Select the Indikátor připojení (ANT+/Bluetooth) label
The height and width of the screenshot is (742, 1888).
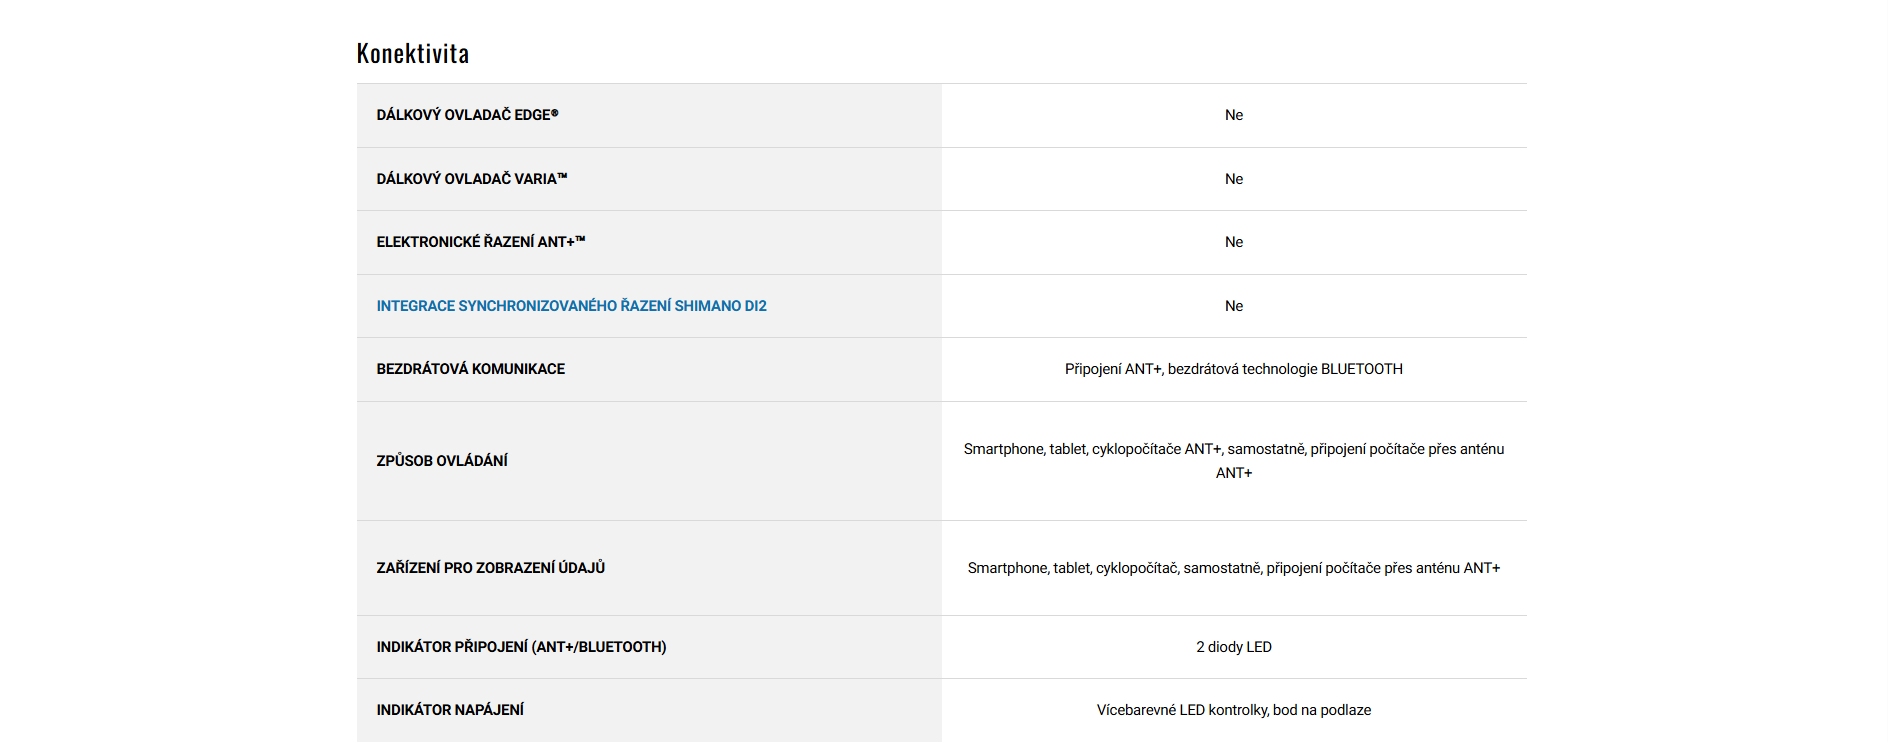(x=521, y=647)
